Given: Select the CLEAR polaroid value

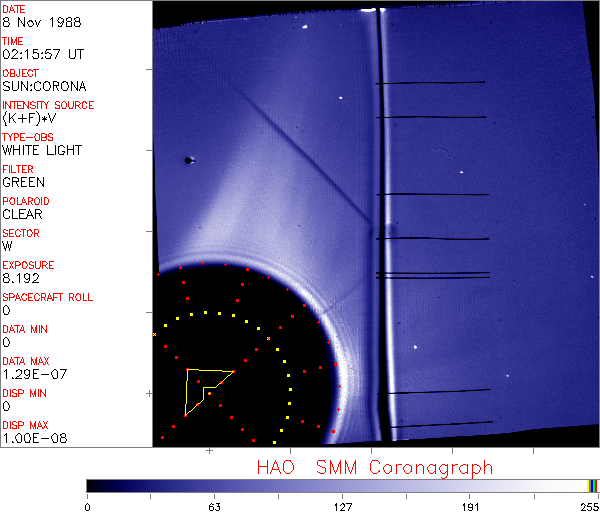Looking at the screenshot, I should coord(22,214).
